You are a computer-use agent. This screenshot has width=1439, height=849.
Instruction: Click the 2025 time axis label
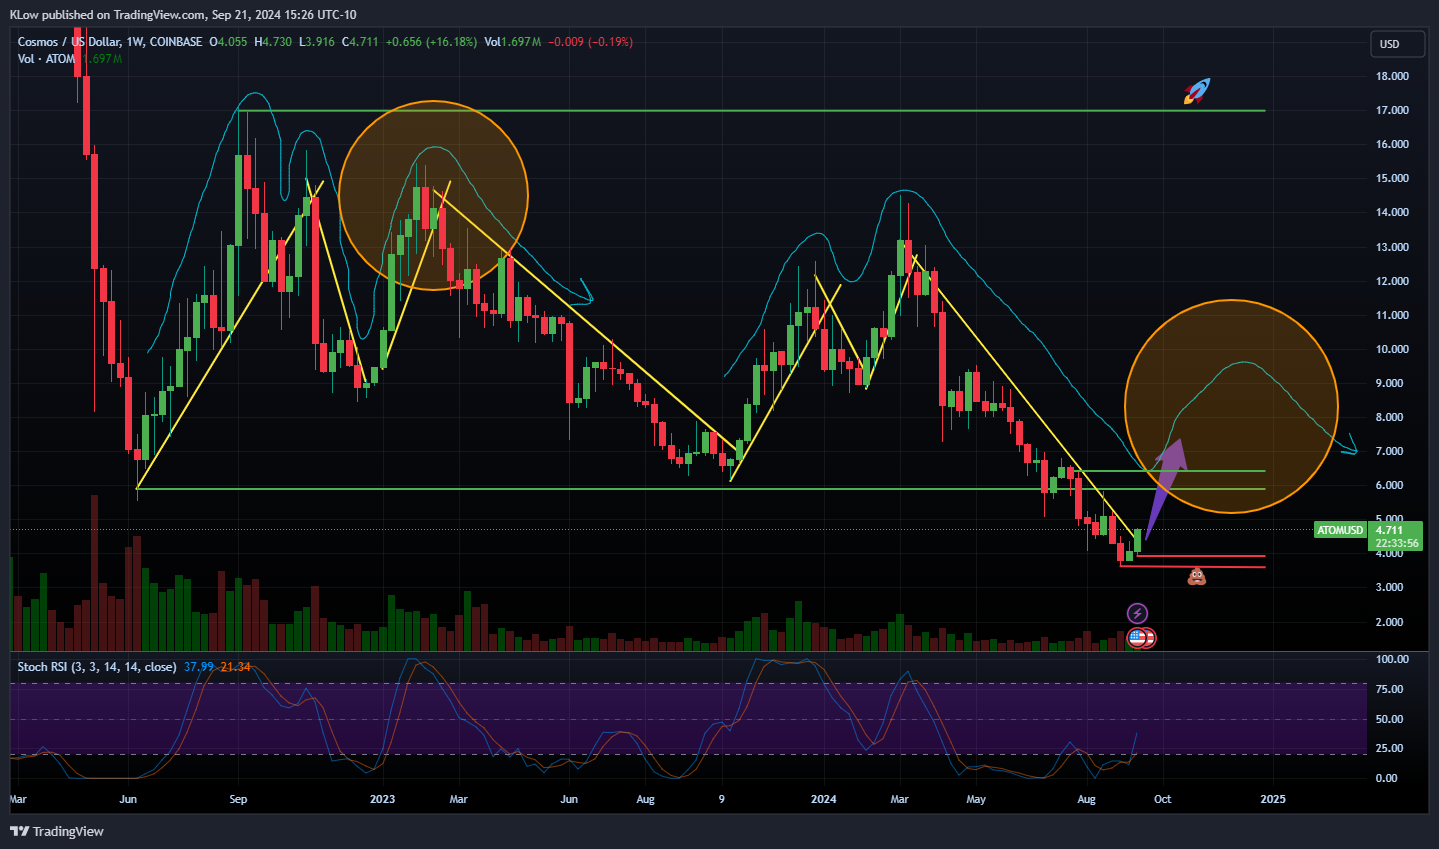tap(1273, 799)
